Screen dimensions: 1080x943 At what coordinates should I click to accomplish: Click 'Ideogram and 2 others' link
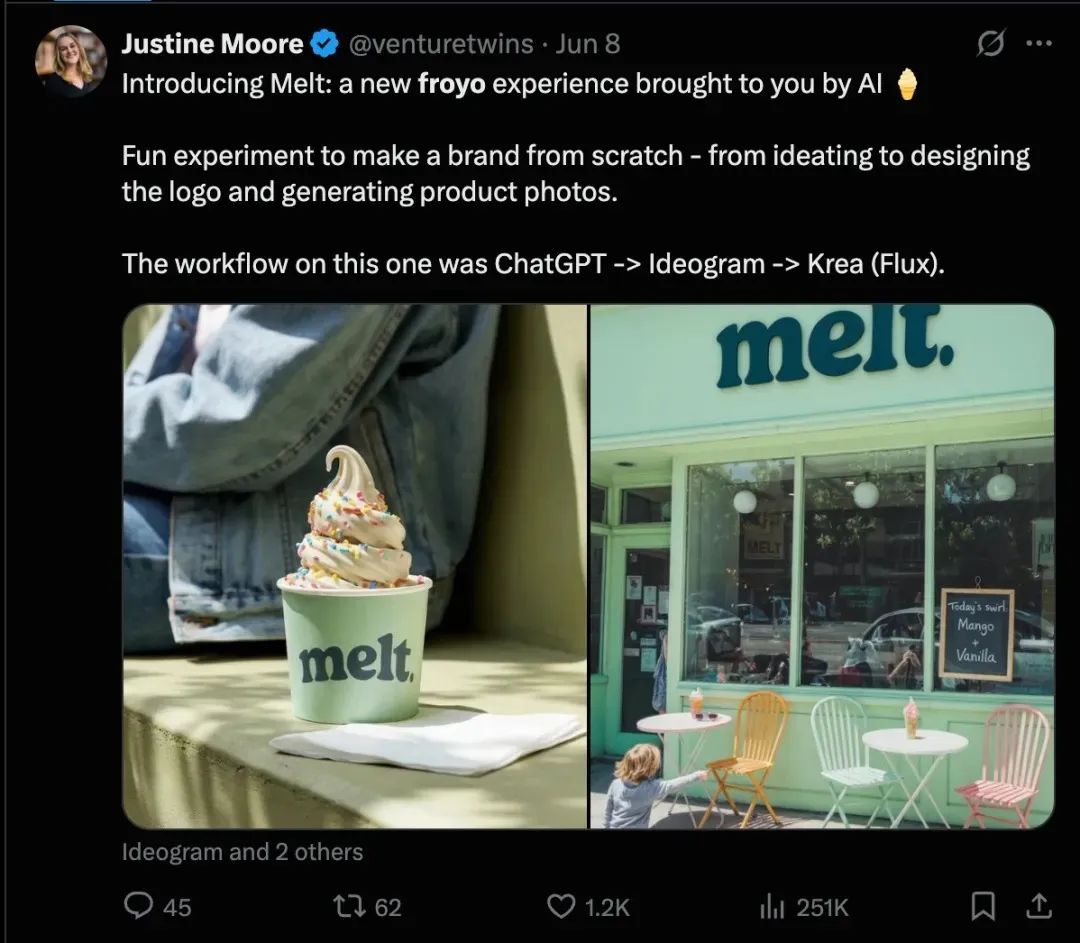242,852
